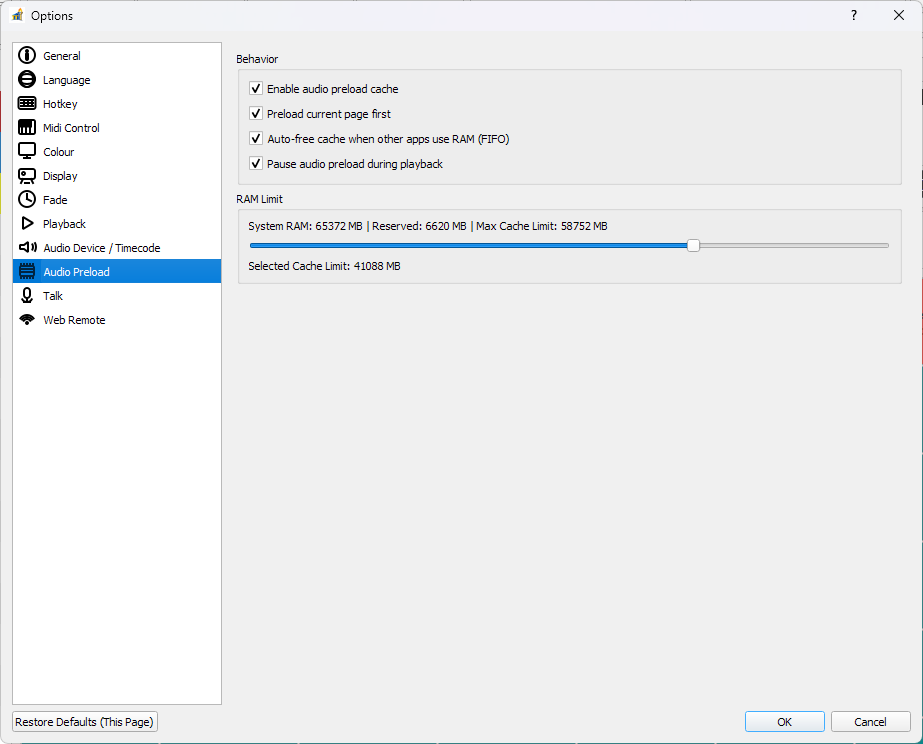Click the Talk microphone icon
The width and height of the screenshot is (923, 744).
pos(27,295)
